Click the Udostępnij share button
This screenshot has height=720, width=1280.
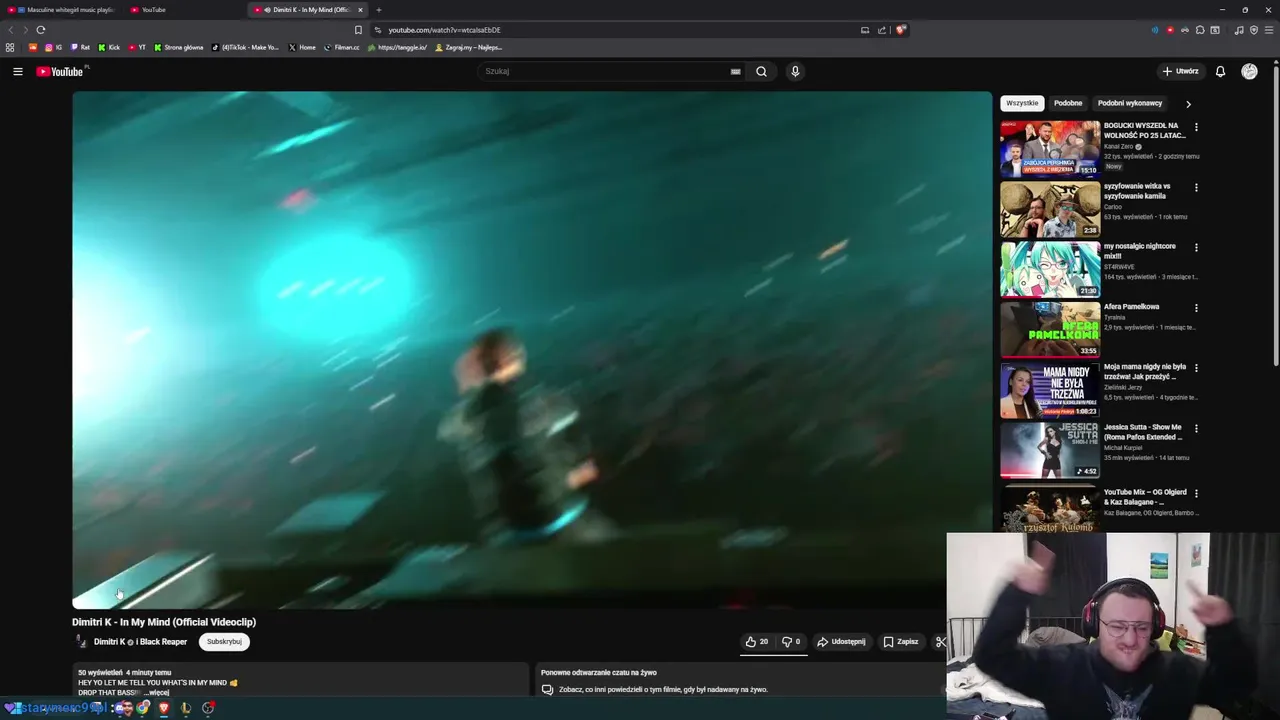[841, 642]
